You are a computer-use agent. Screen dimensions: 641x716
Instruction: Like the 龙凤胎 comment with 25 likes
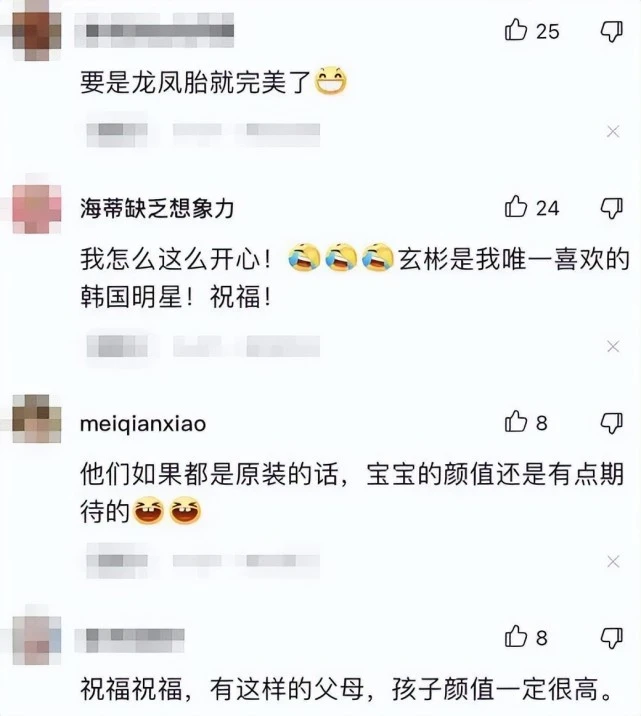516,30
